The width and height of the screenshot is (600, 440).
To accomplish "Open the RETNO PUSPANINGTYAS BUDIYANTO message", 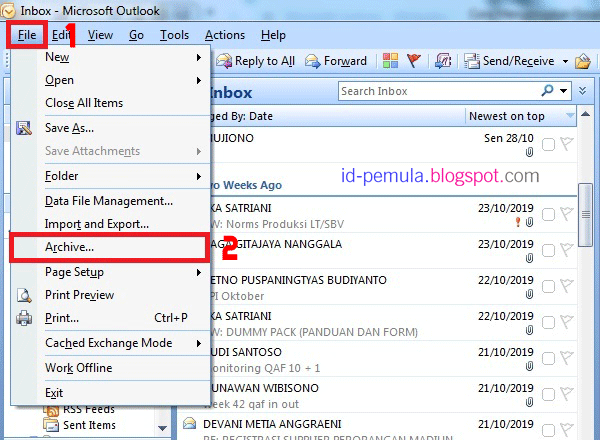I will tap(393, 287).
